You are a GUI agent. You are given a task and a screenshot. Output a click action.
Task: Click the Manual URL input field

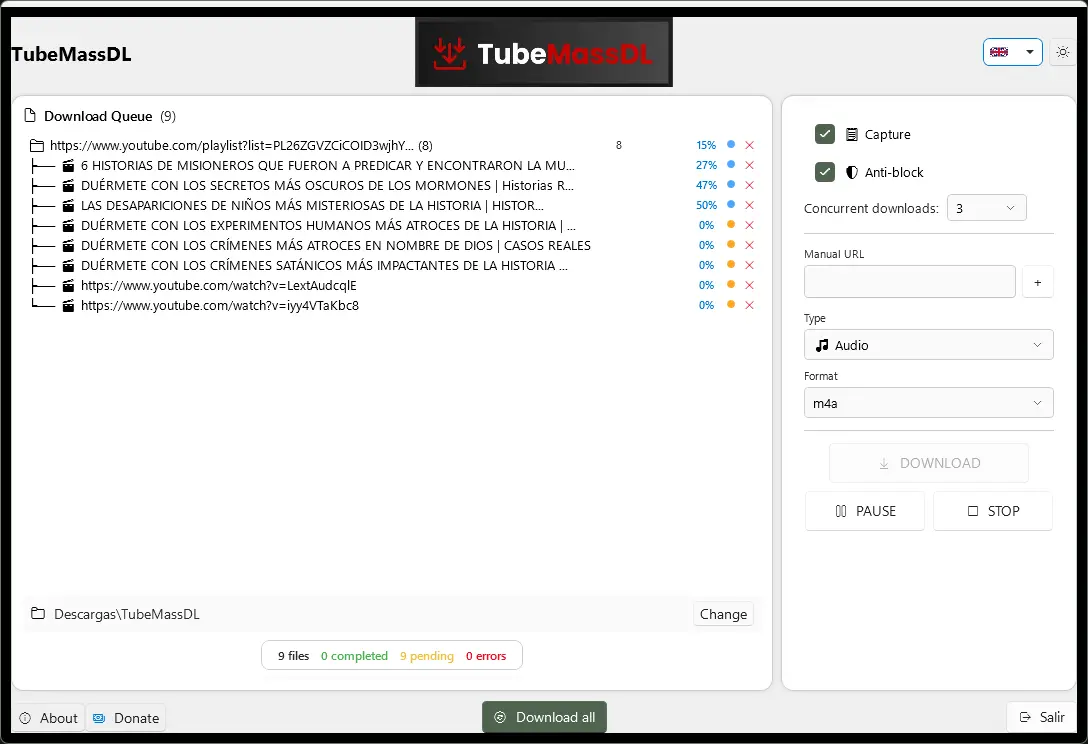pos(910,282)
